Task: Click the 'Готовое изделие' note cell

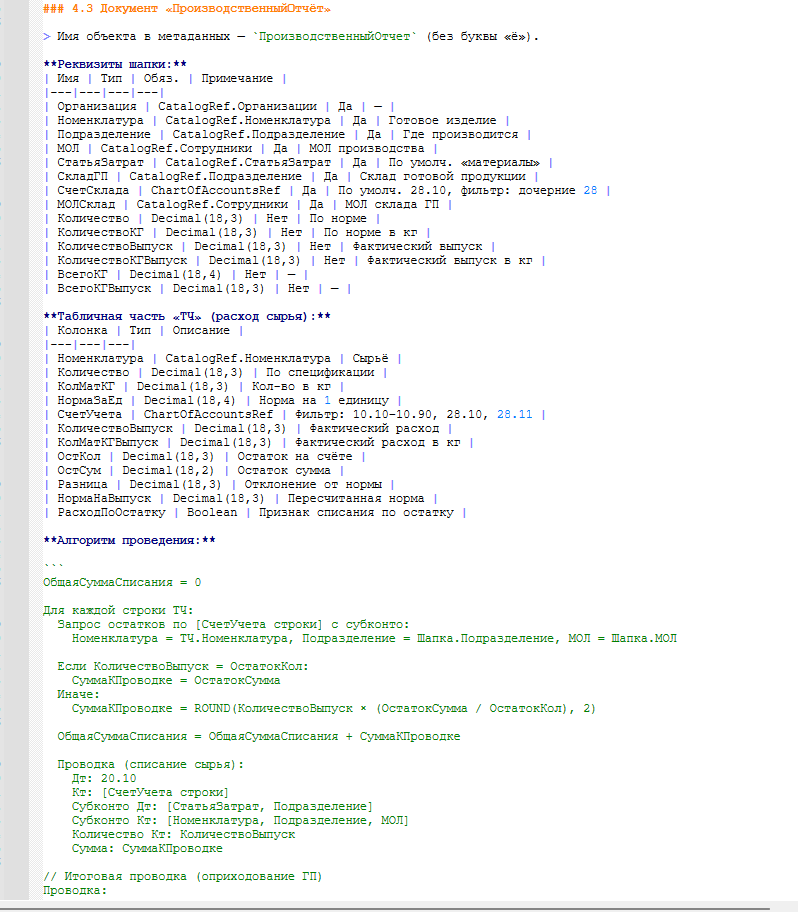Action: click(x=442, y=120)
